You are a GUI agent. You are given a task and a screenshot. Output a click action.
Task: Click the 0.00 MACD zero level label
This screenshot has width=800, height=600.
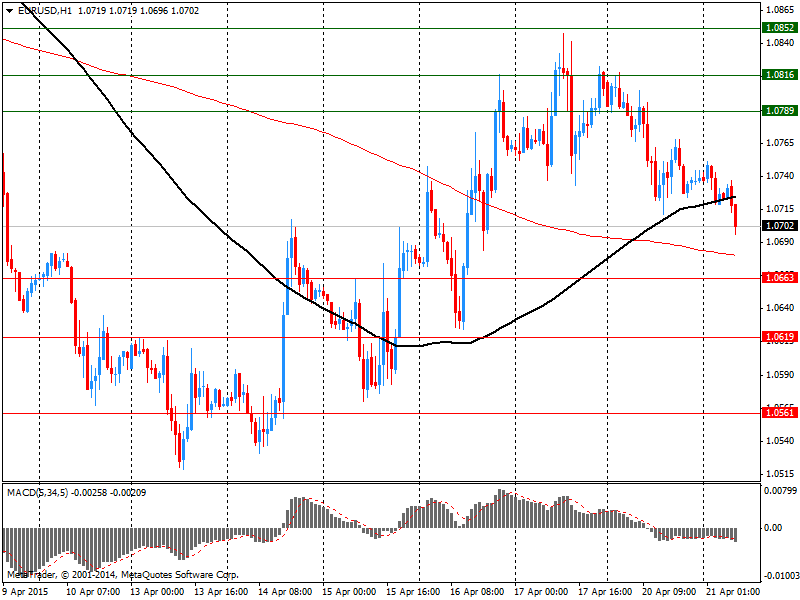(773, 528)
